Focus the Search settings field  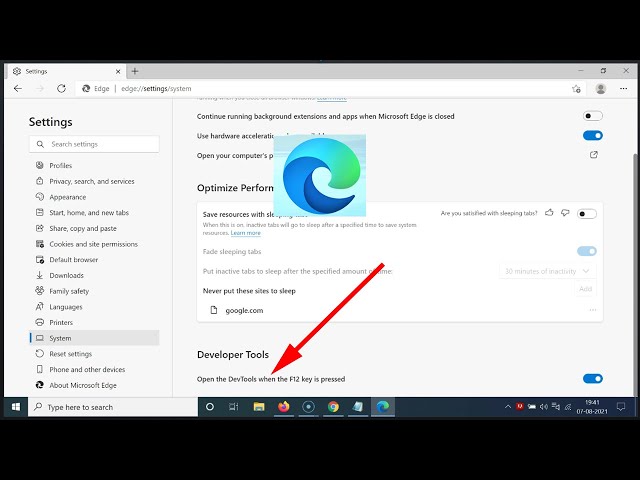click(94, 144)
